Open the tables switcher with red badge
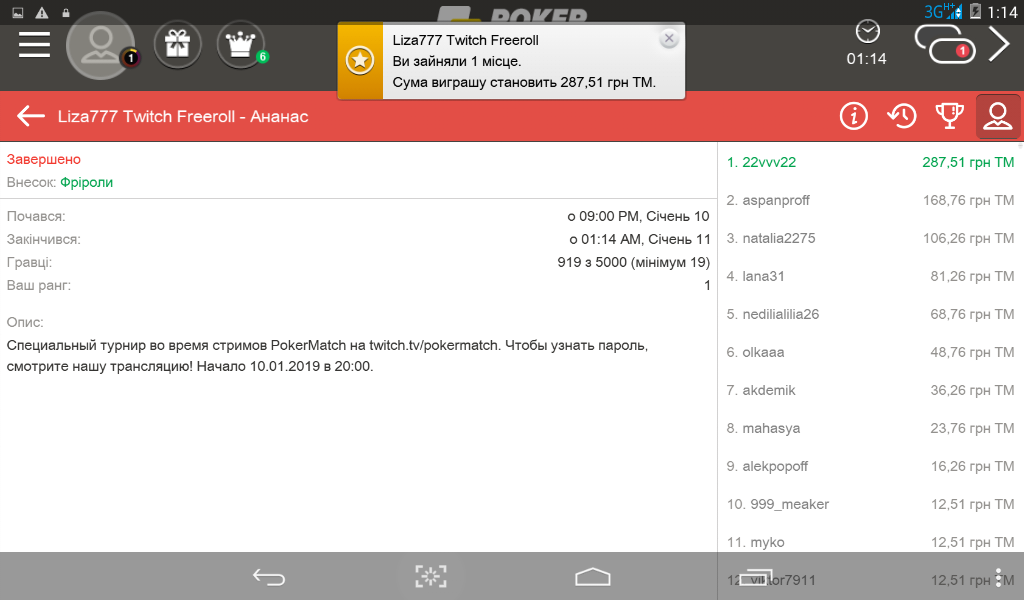1024x600 pixels. coord(945,44)
